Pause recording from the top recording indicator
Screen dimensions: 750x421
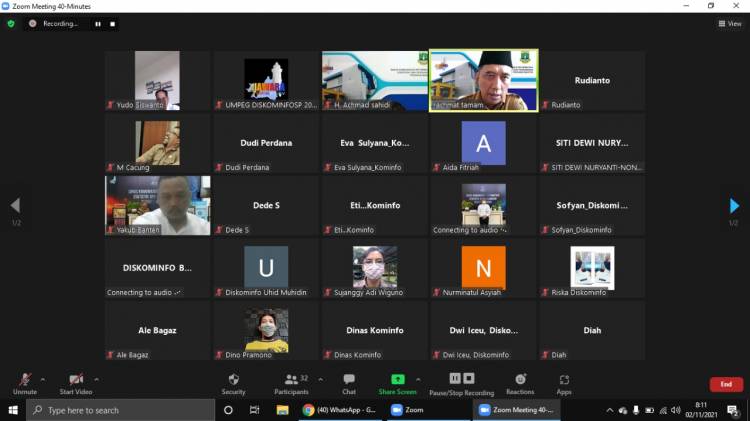(x=98, y=23)
